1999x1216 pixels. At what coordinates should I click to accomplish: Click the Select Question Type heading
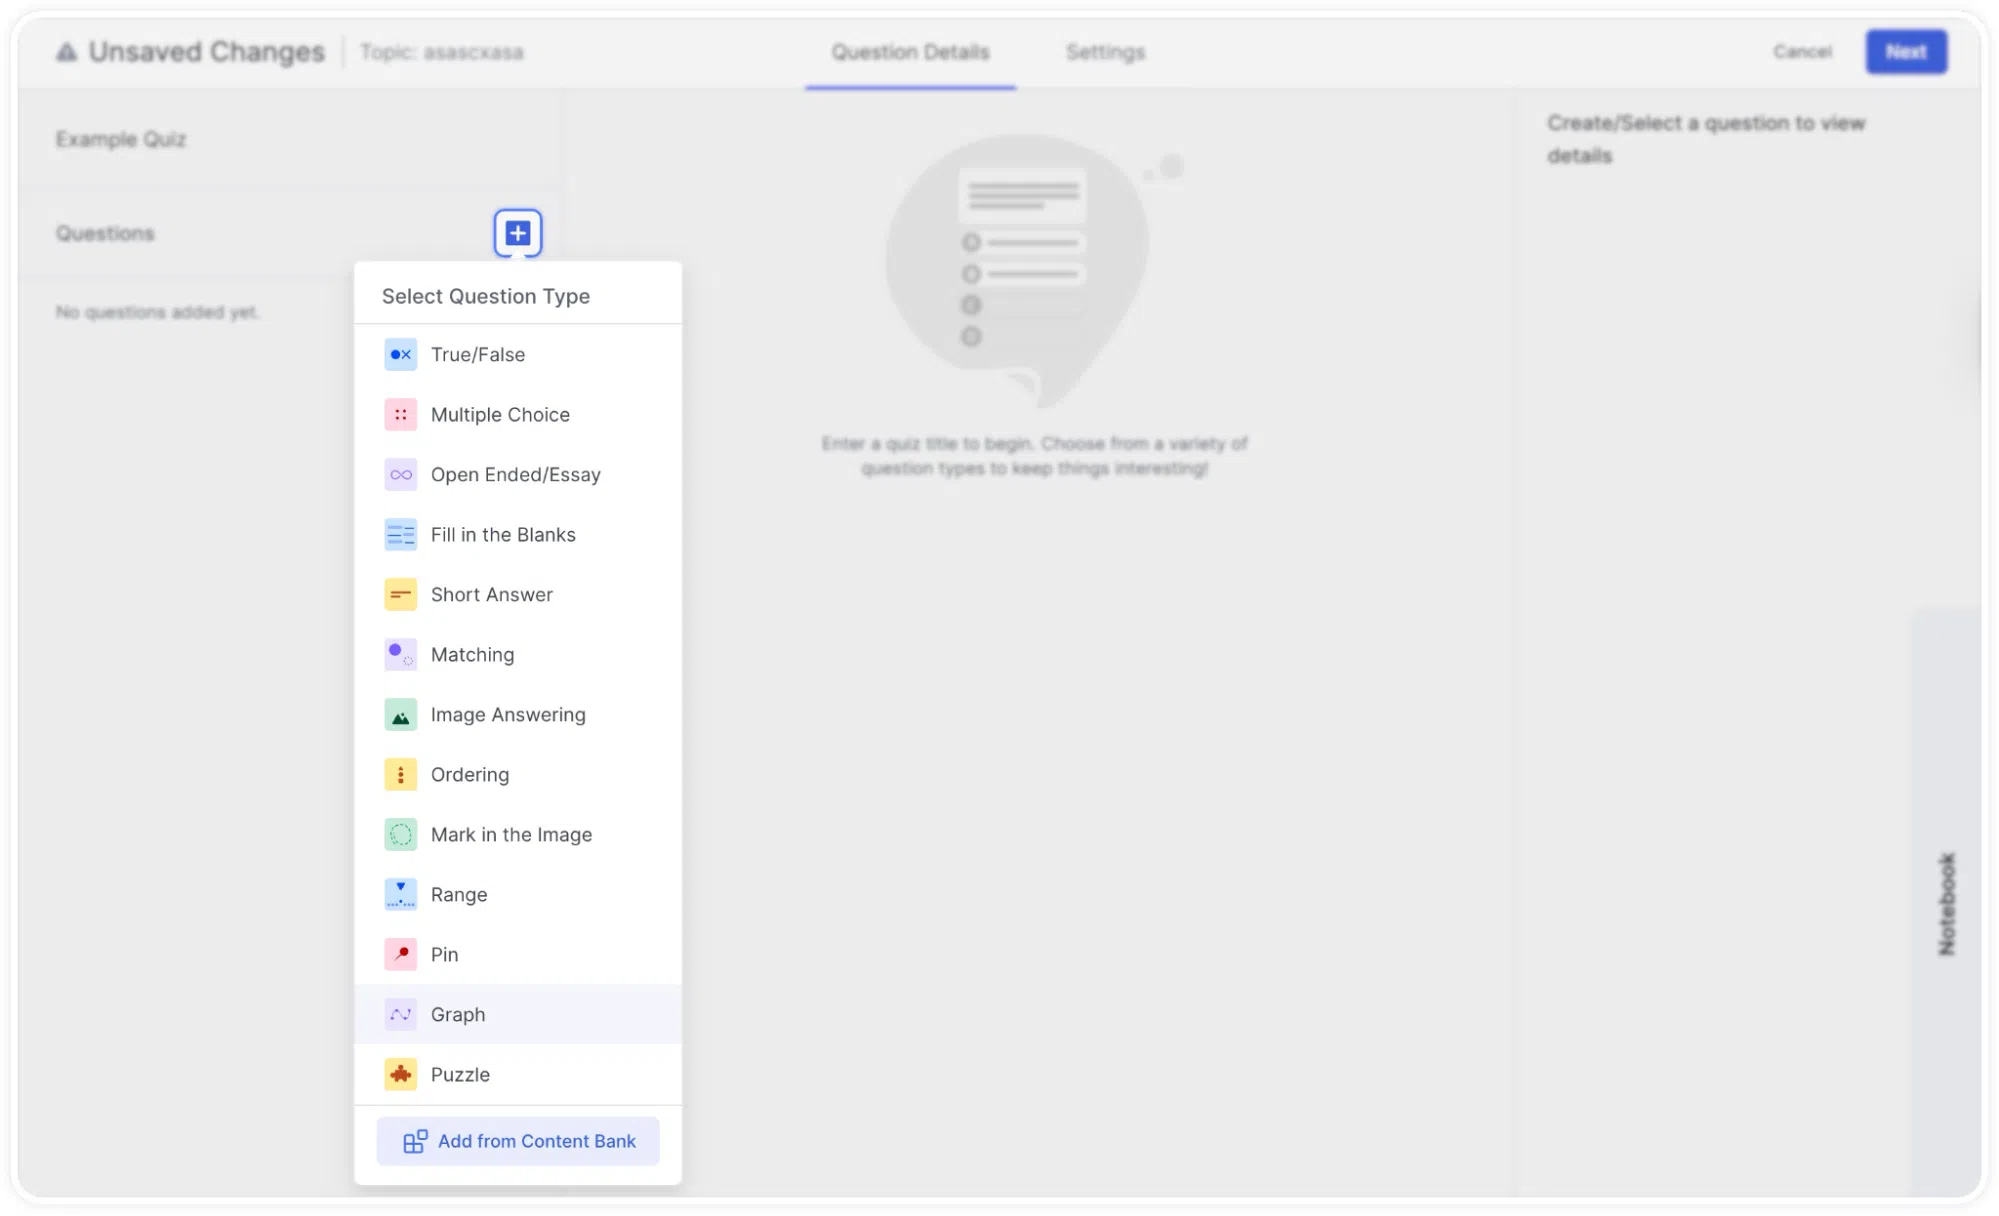click(x=486, y=296)
